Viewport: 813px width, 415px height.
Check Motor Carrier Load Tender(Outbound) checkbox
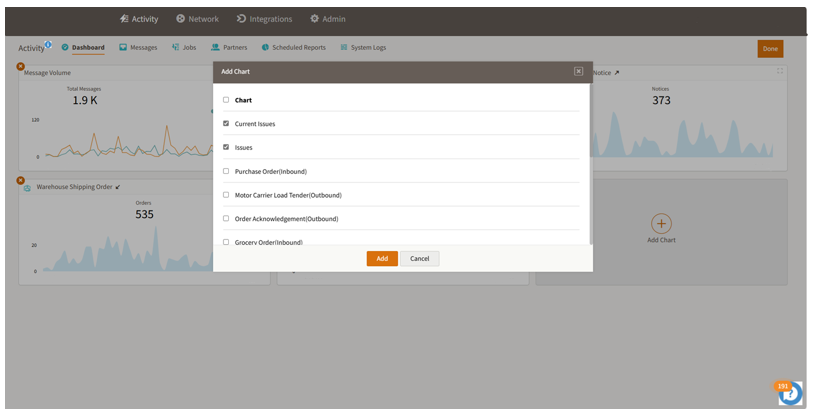pyautogui.click(x=226, y=195)
